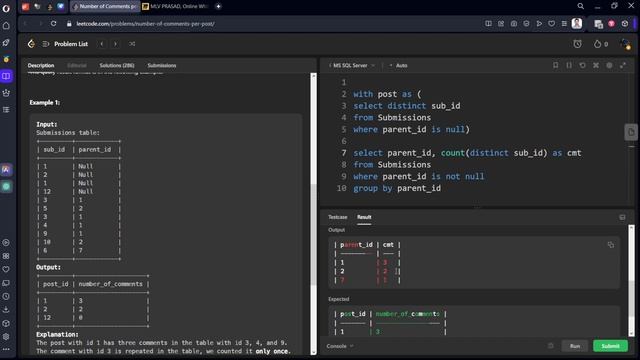Pick a random problem with shuffle icon
Screen dimensions: 640x360
[132, 44]
